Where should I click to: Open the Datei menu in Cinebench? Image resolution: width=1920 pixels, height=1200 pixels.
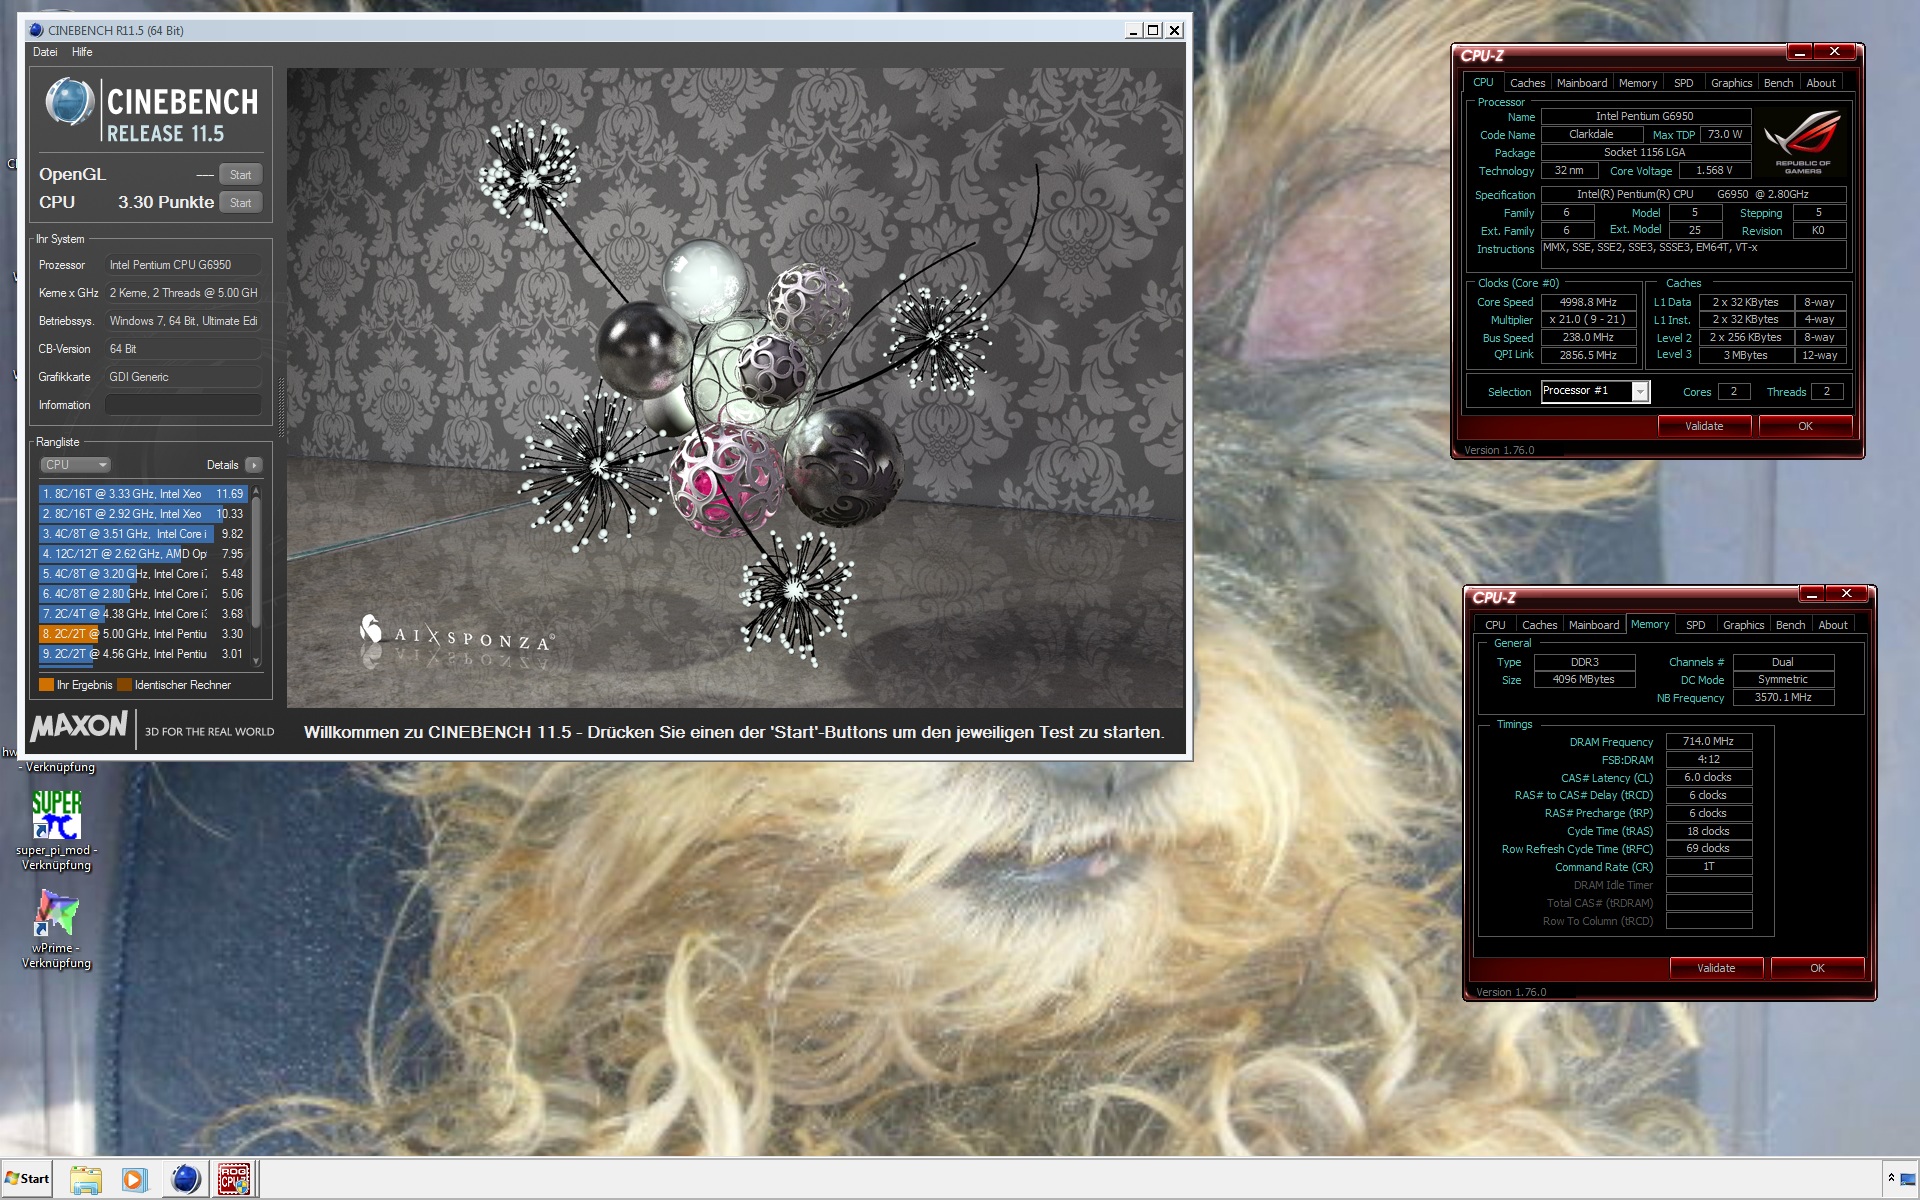click(45, 52)
